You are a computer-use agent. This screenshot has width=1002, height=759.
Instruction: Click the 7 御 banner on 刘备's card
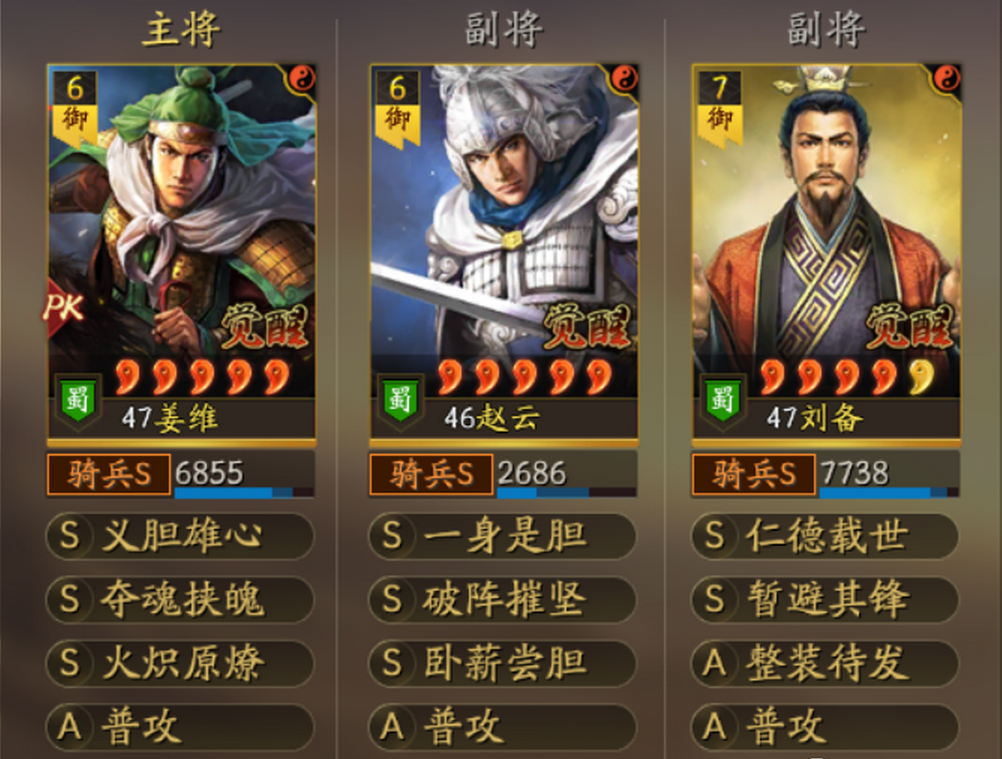pos(720,107)
